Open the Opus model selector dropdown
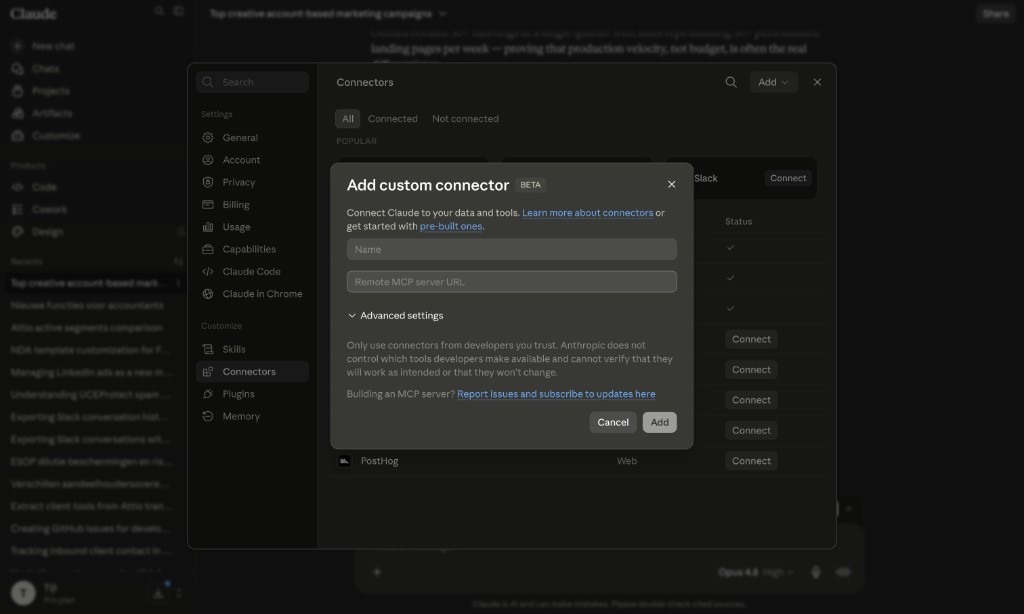The height and width of the screenshot is (614, 1024). pyautogui.click(x=756, y=572)
